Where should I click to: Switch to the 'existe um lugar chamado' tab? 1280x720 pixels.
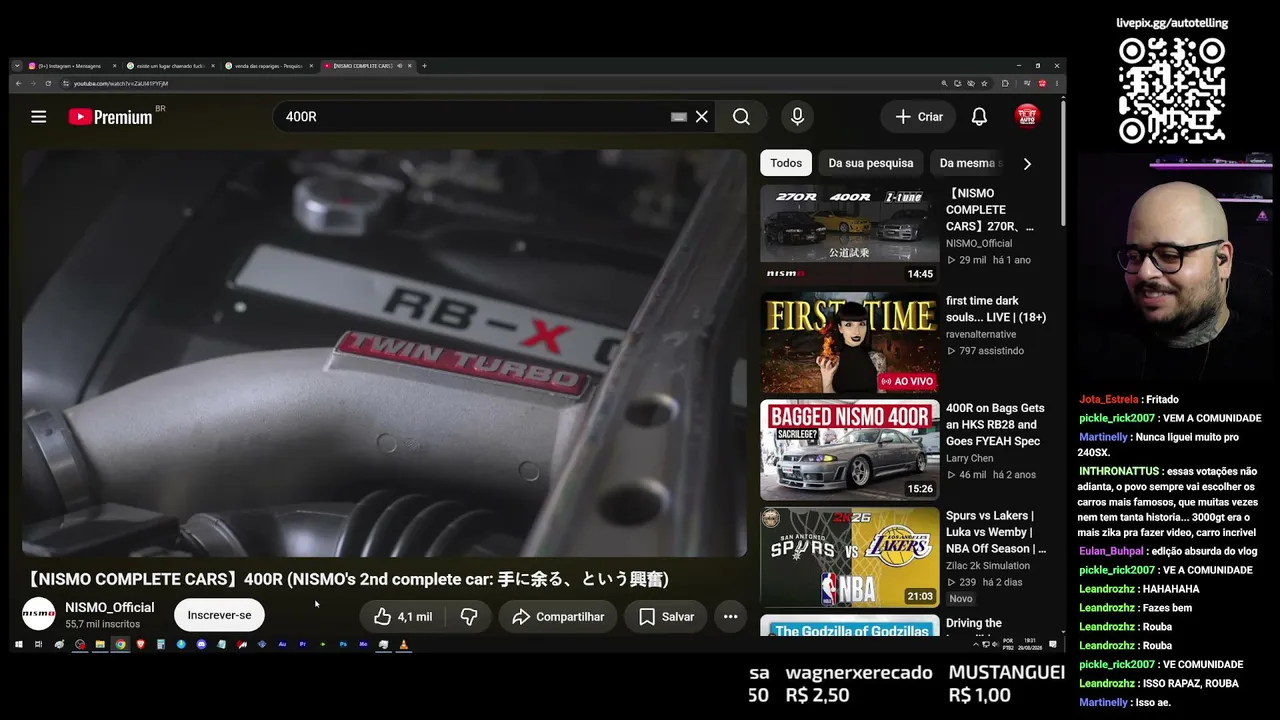coord(170,66)
